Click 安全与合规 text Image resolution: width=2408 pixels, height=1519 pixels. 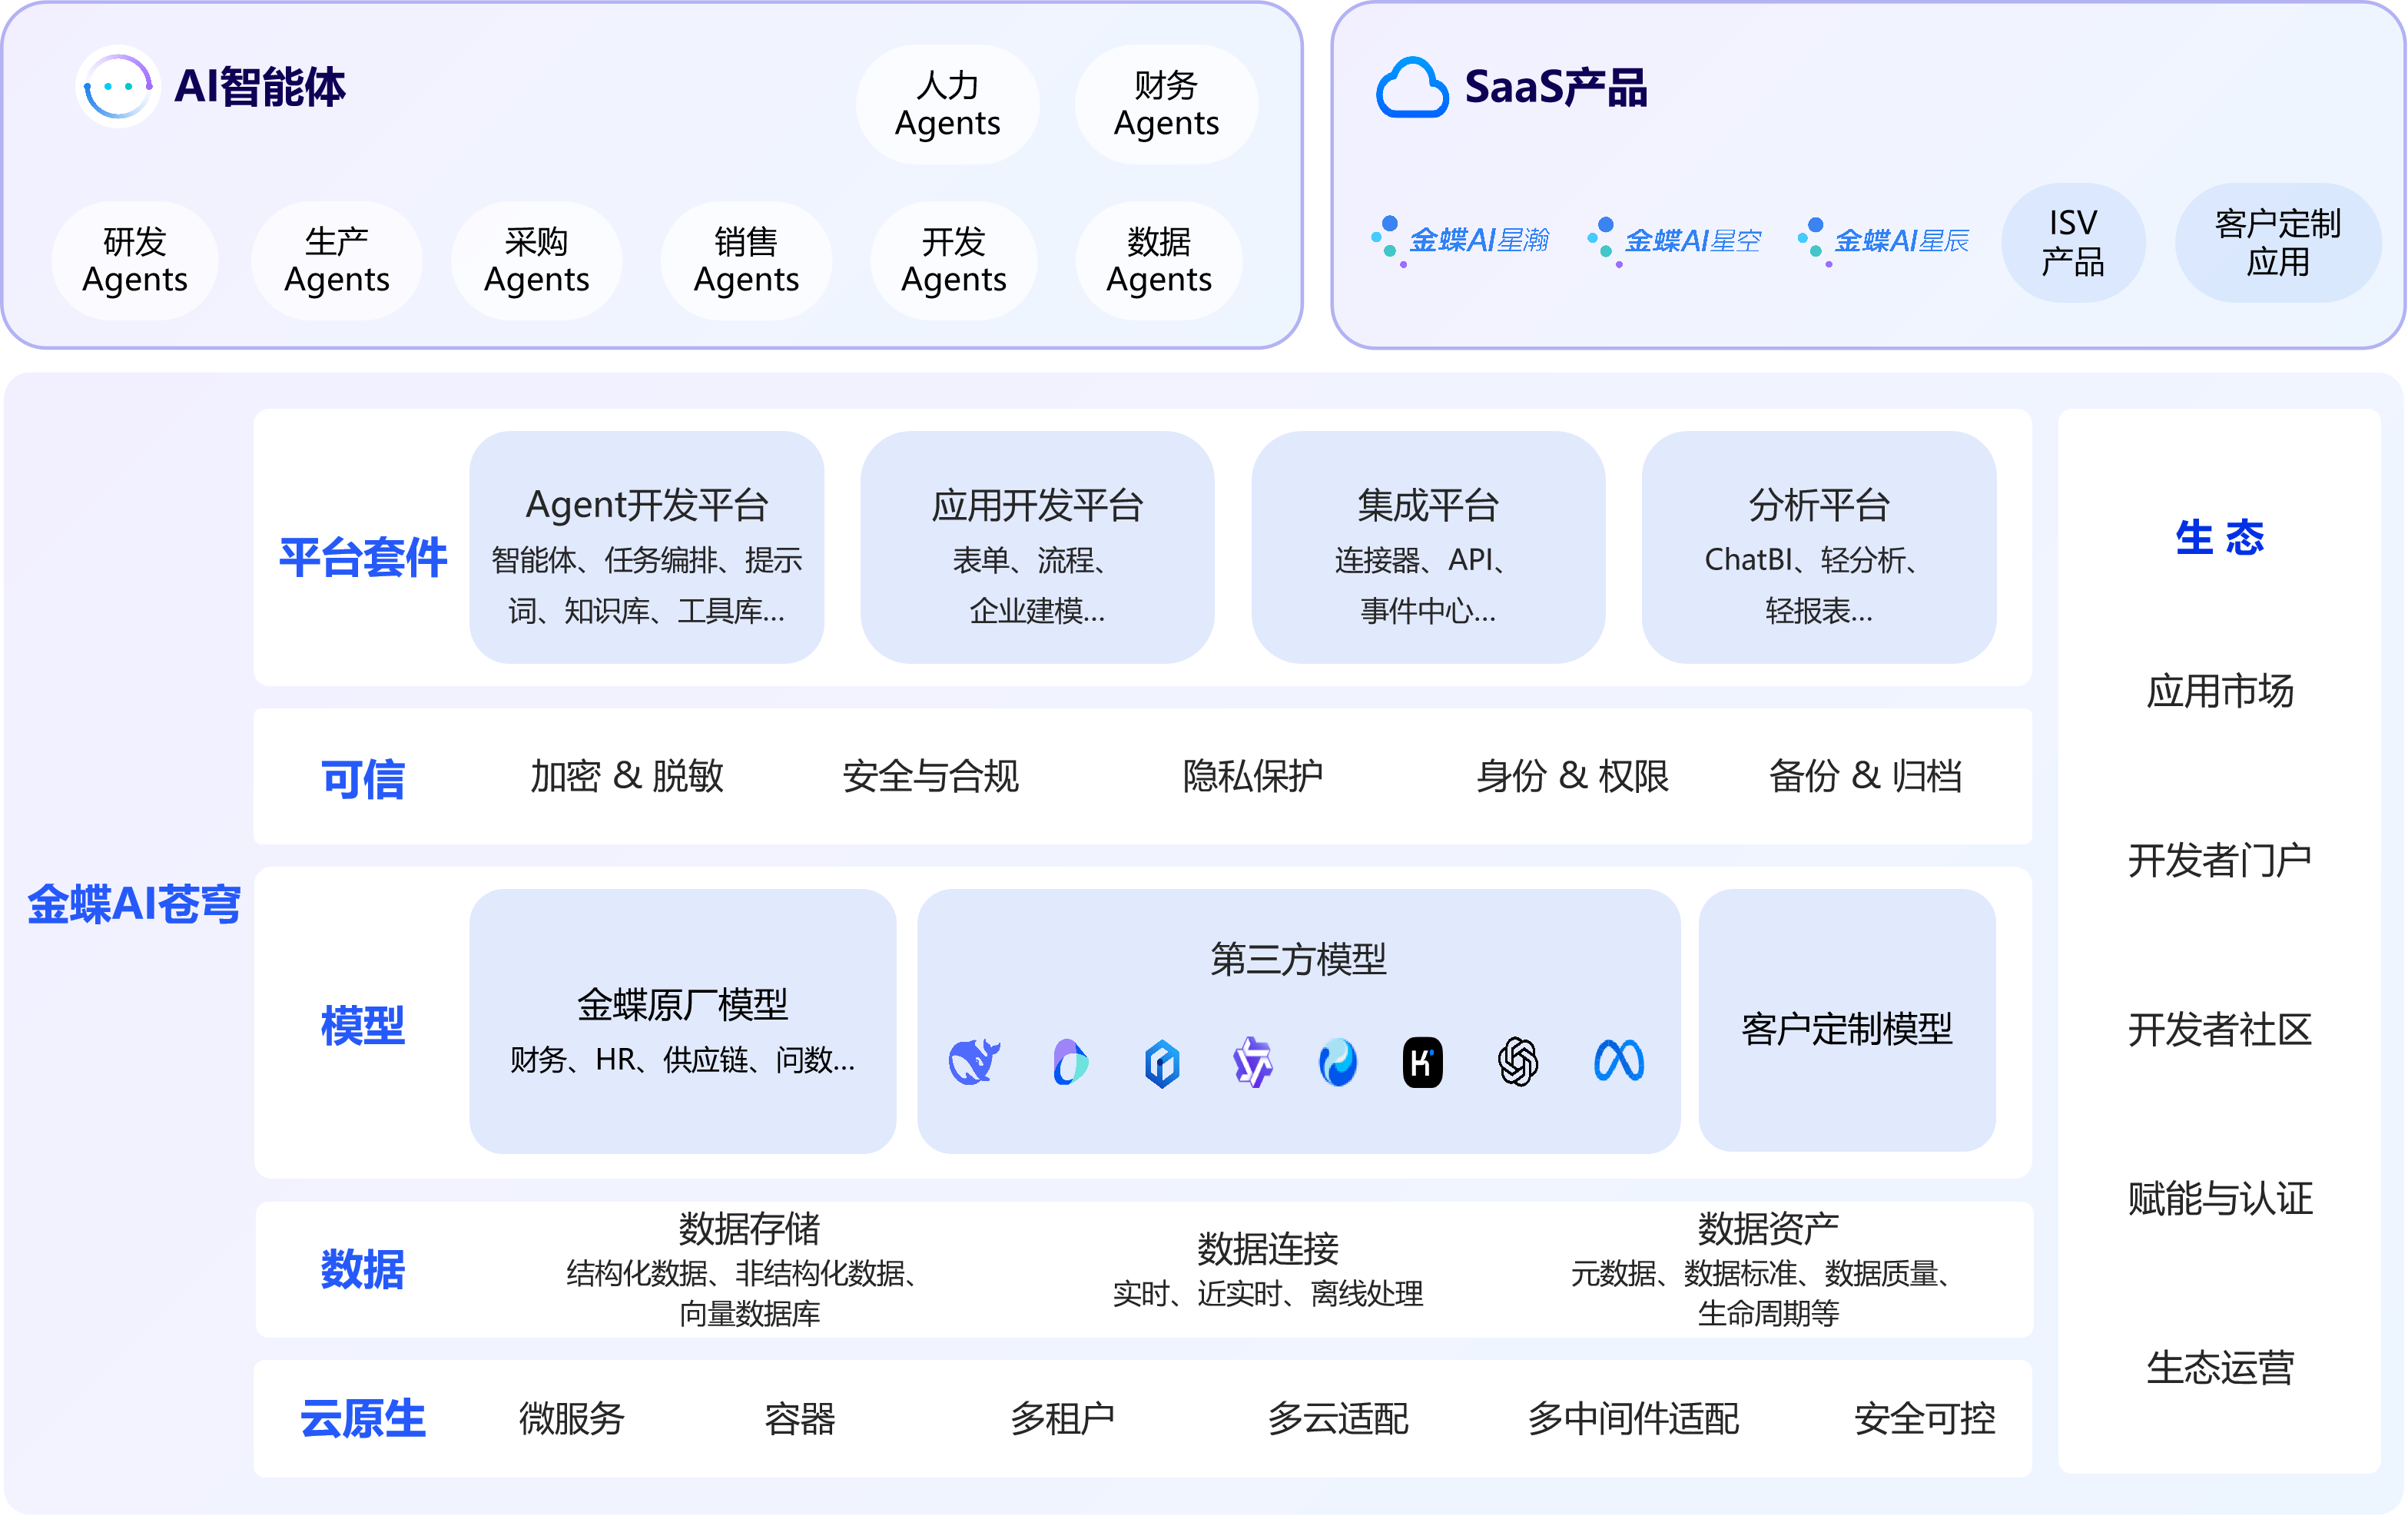(x=931, y=776)
